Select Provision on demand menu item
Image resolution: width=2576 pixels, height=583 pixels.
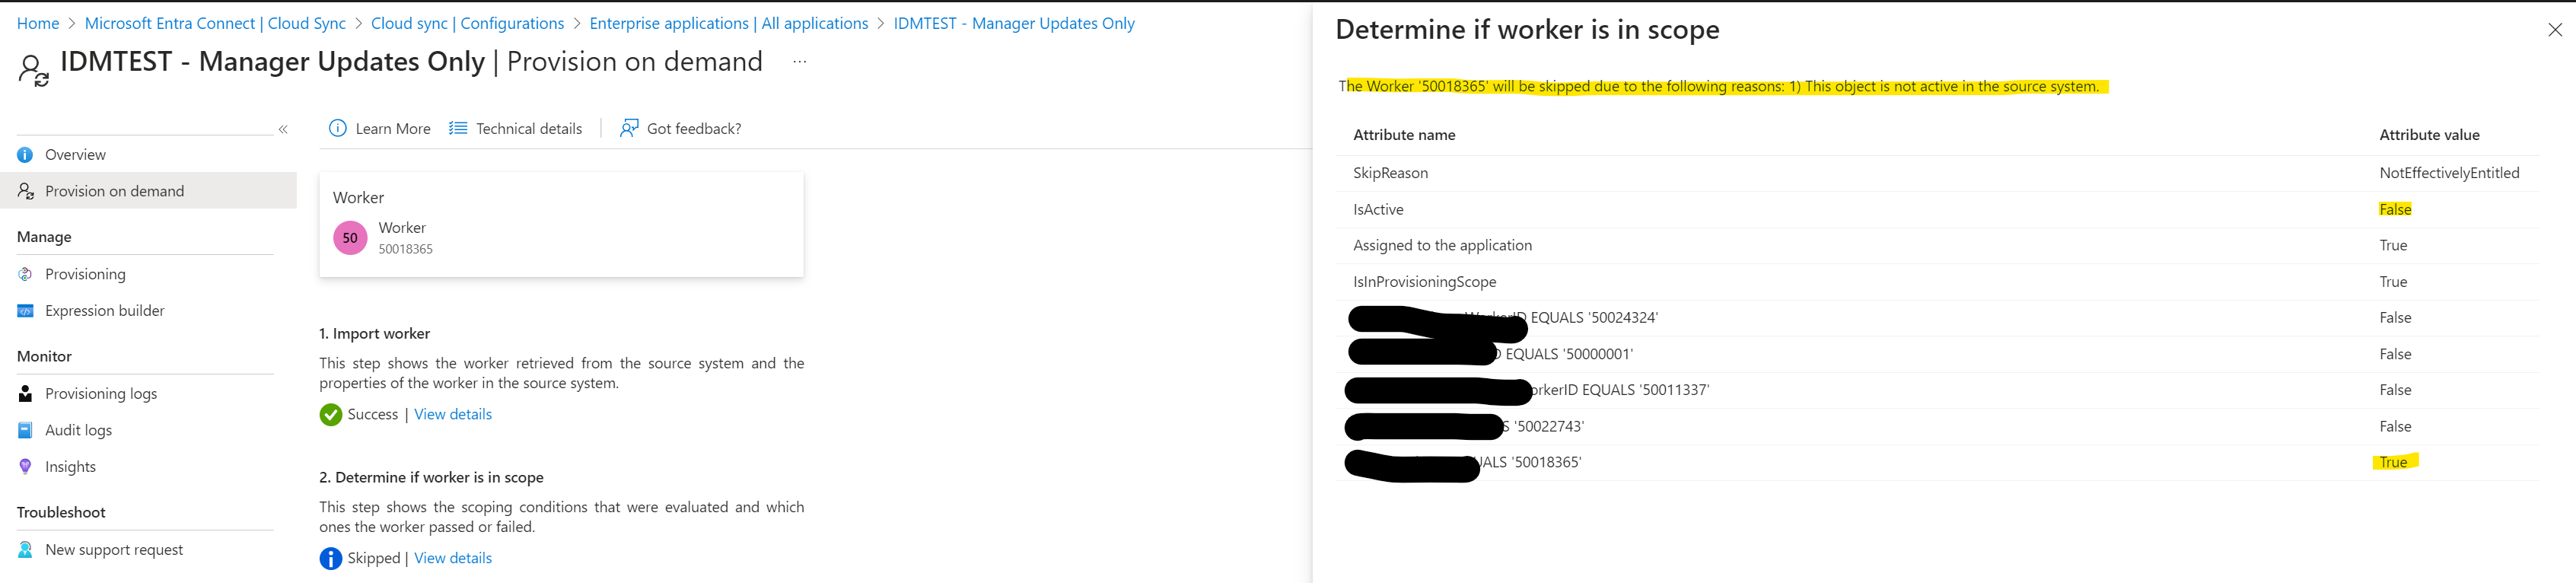(148, 191)
